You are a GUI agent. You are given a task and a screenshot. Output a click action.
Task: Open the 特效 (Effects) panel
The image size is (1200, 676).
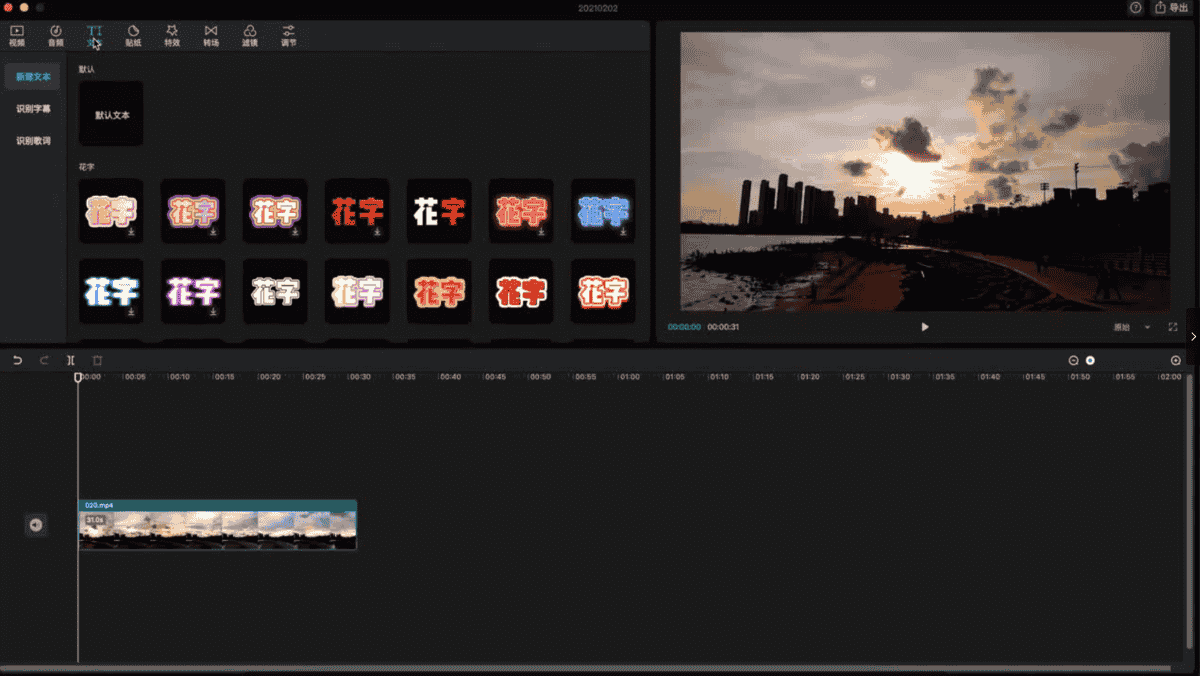point(172,36)
